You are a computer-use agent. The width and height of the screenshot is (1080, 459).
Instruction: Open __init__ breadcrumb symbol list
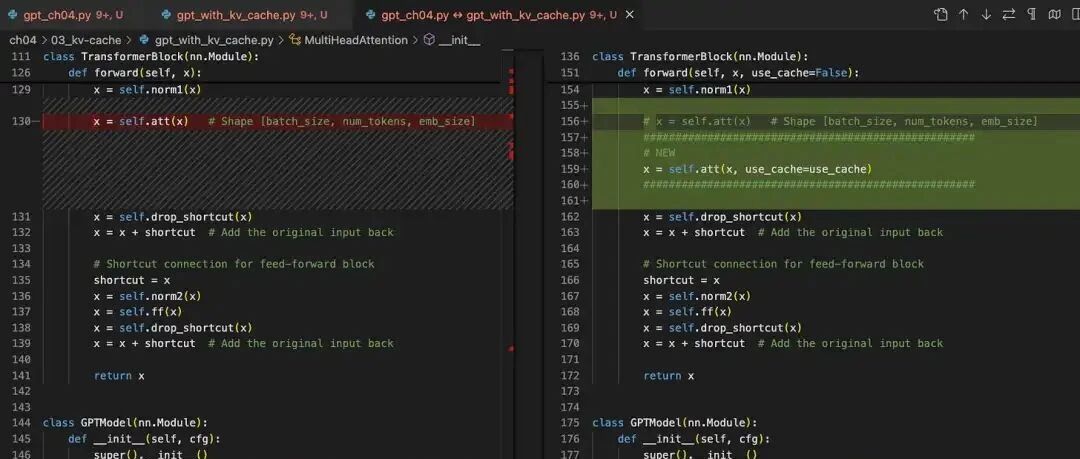pyautogui.click(x=459, y=40)
